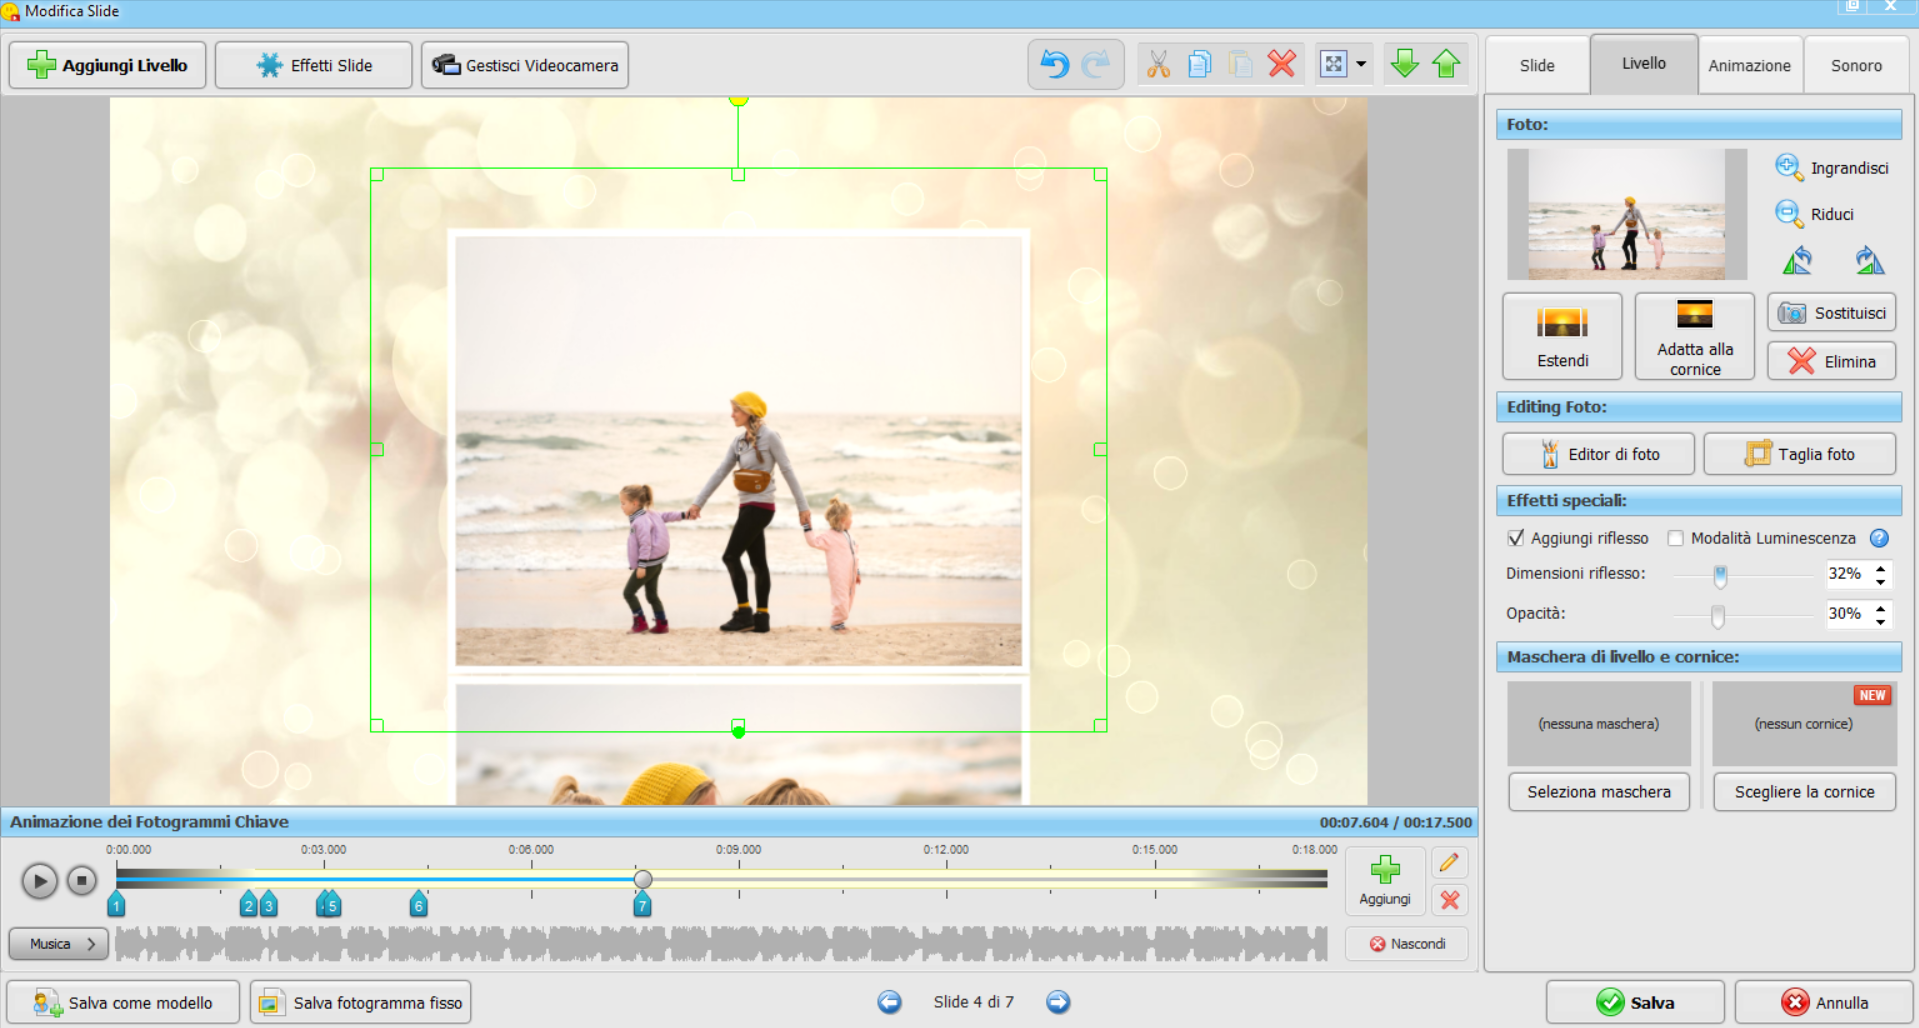Open the zoom view dropdown arrow
This screenshot has height=1028, width=1919.
pos(1360,64)
